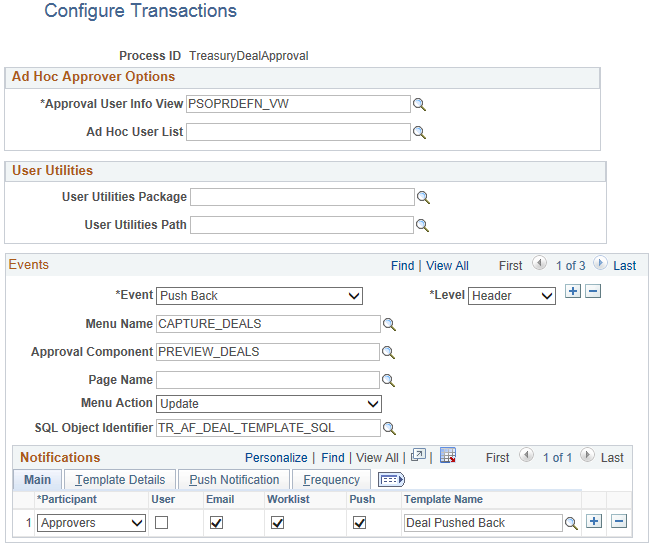Open the Menu Action dropdown
The height and width of the screenshot is (550, 655).
269,404
